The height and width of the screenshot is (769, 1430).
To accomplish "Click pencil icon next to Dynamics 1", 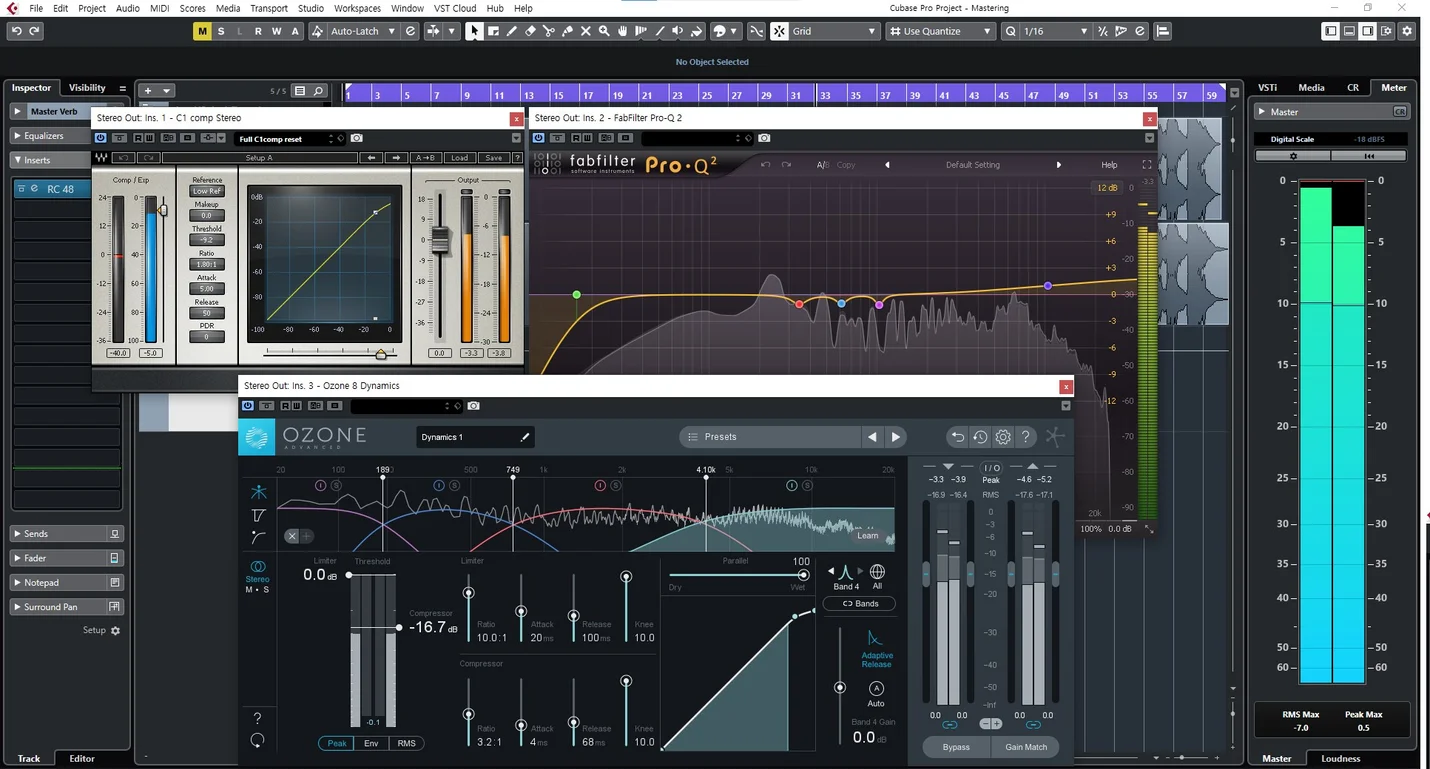I will 524,437.
